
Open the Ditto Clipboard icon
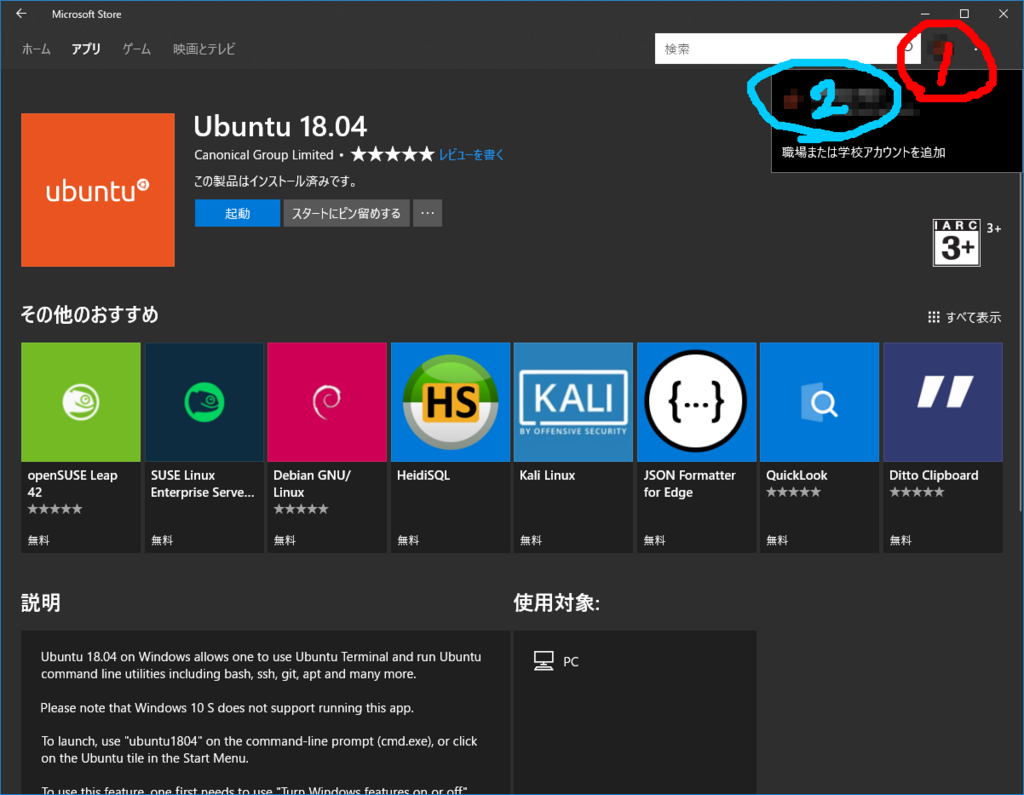point(943,402)
